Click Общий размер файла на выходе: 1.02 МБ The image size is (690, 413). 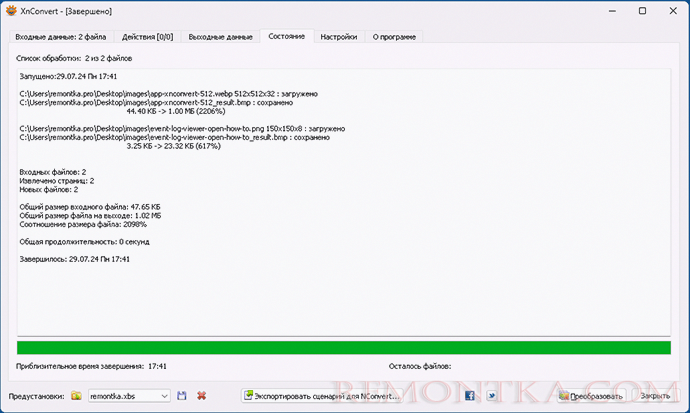pyautogui.click(x=90, y=216)
